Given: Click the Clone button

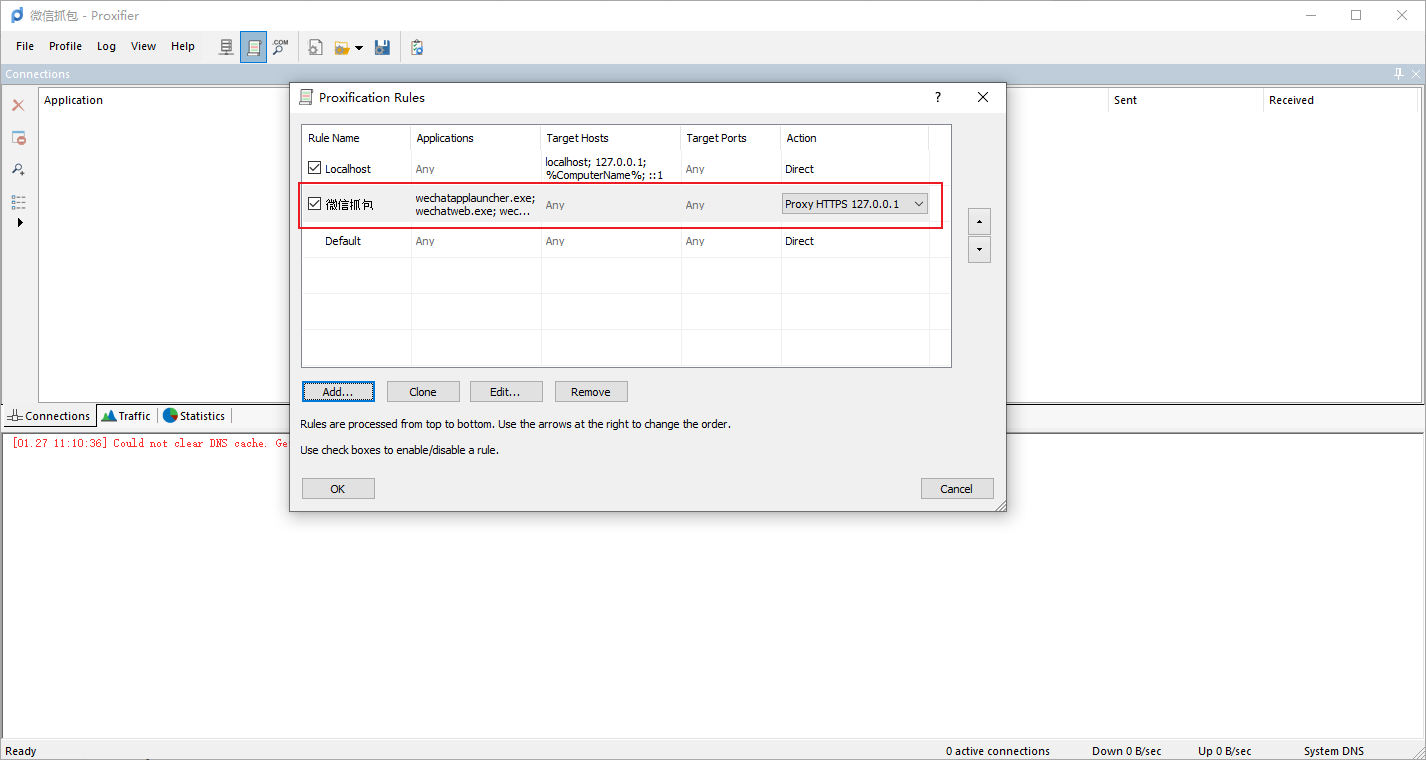Looking at the screenshot, I should click(x=423, y=392).
